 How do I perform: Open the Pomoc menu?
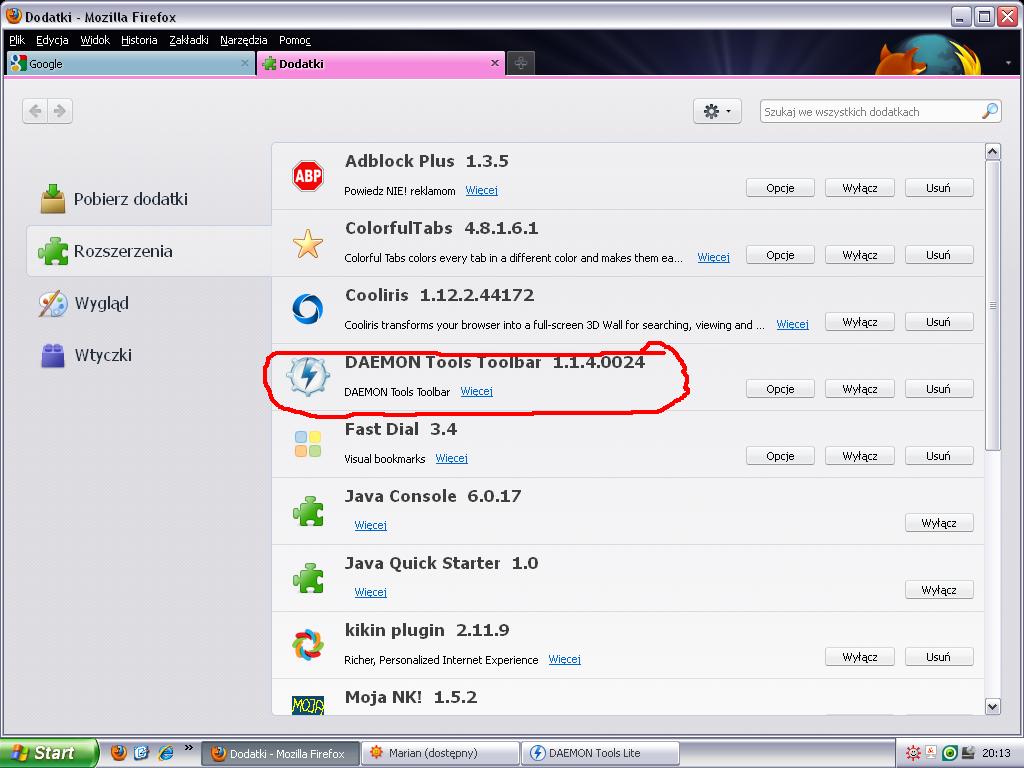tap(295, 40)
